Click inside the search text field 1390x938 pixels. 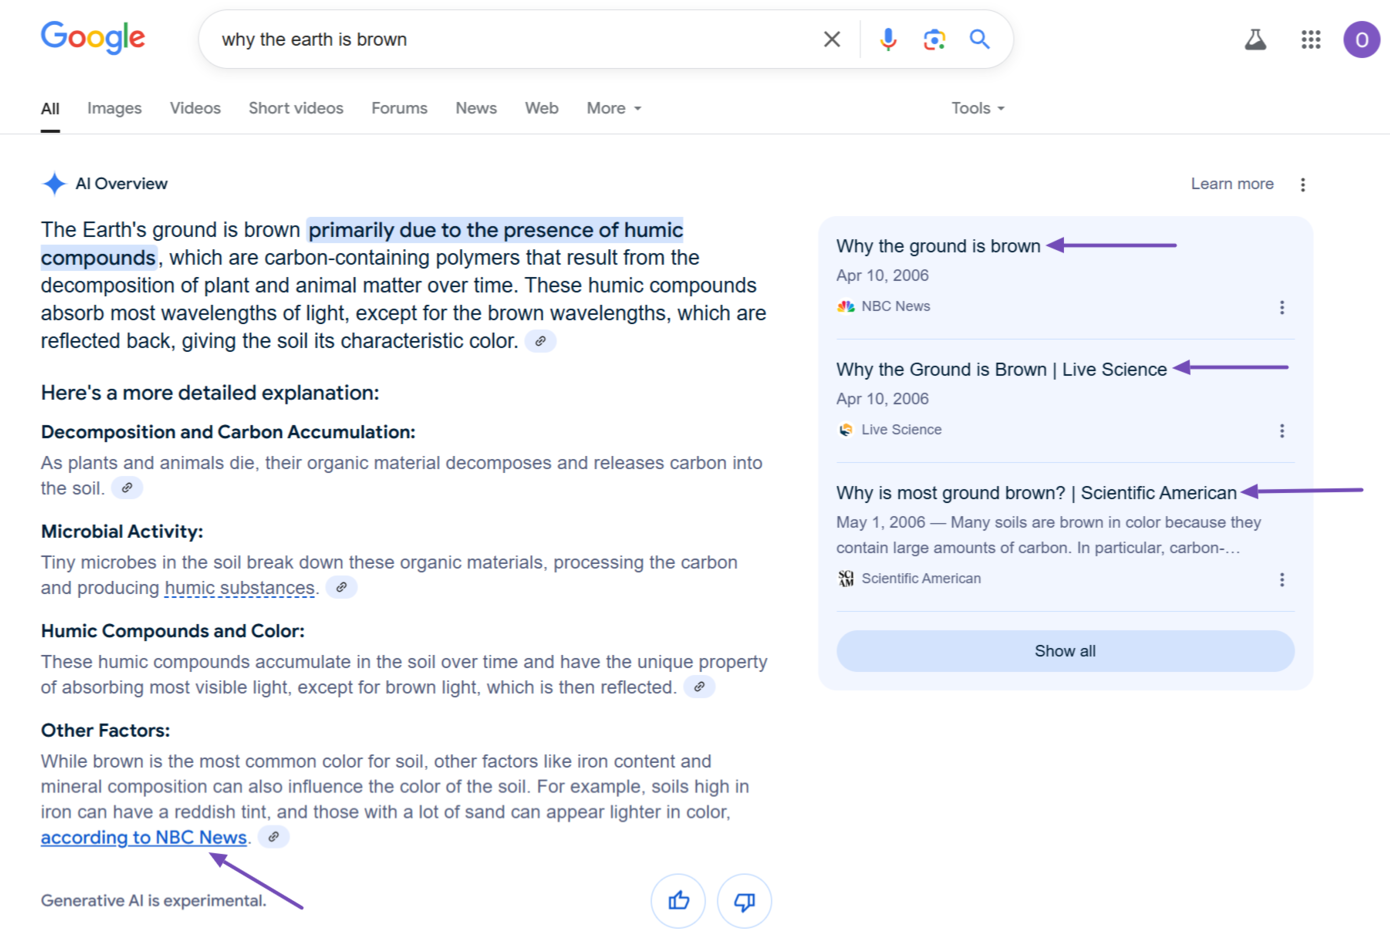[x=500, y=39]
